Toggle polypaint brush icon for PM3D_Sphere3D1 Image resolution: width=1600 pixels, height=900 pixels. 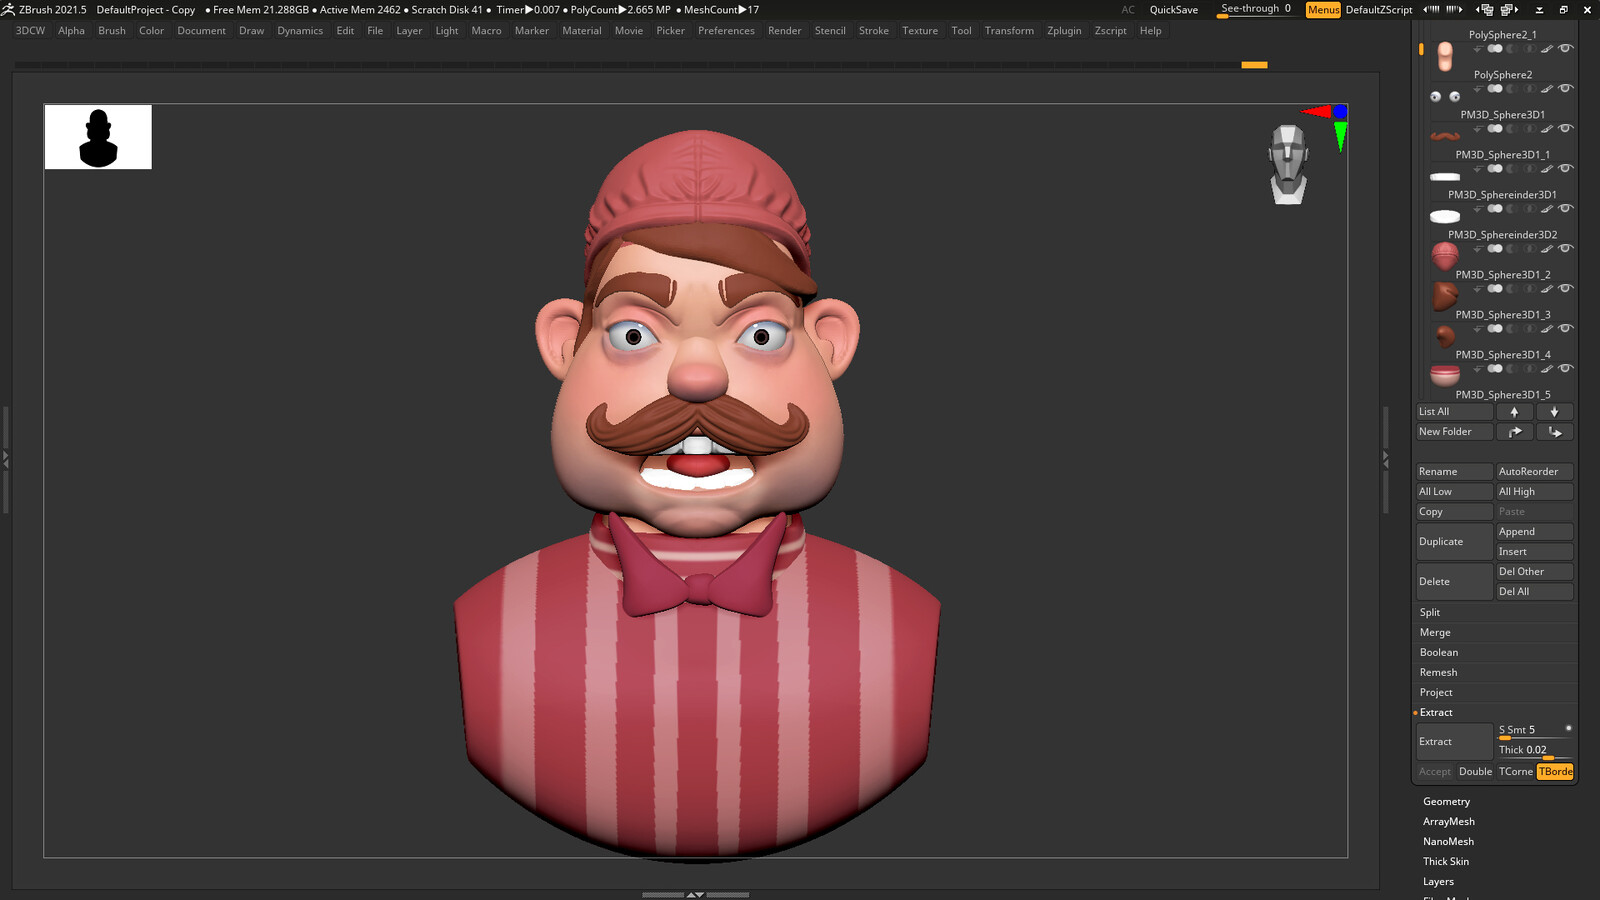coord(1547,128)
